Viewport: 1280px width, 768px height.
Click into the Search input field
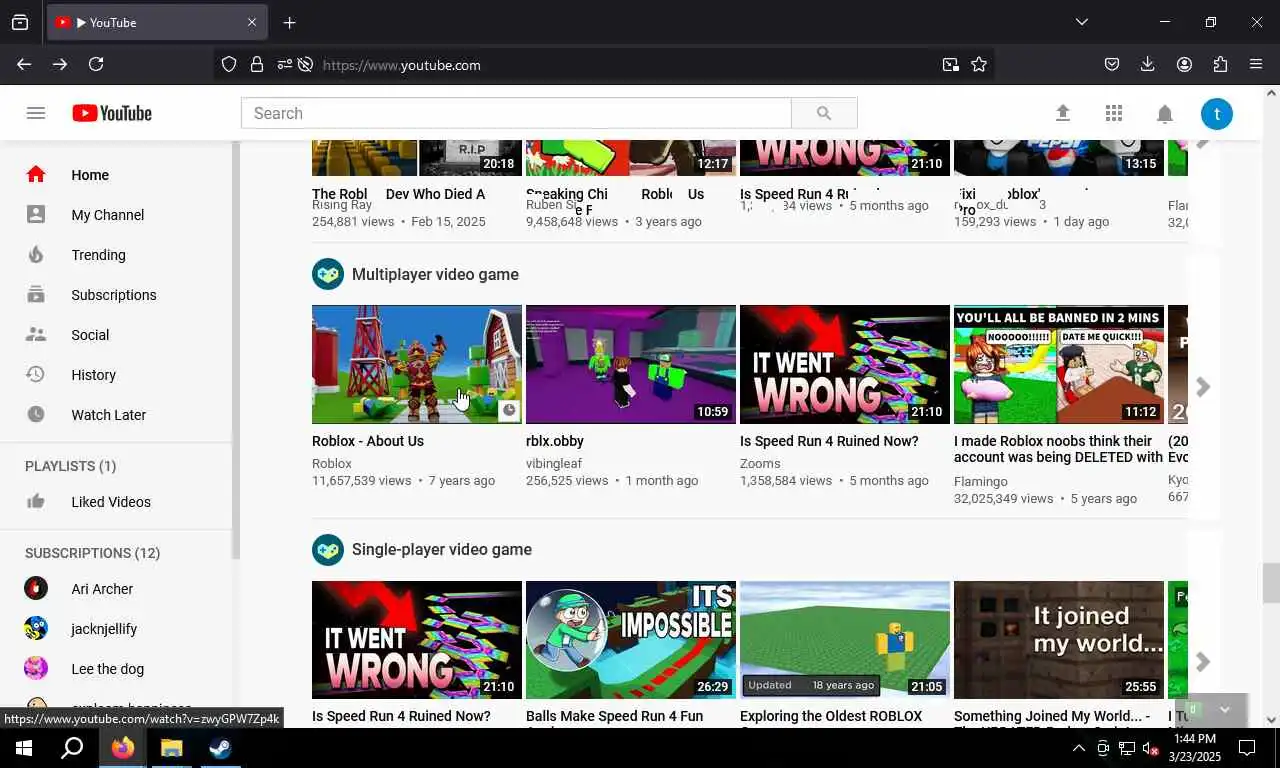[x=516, y=113]
